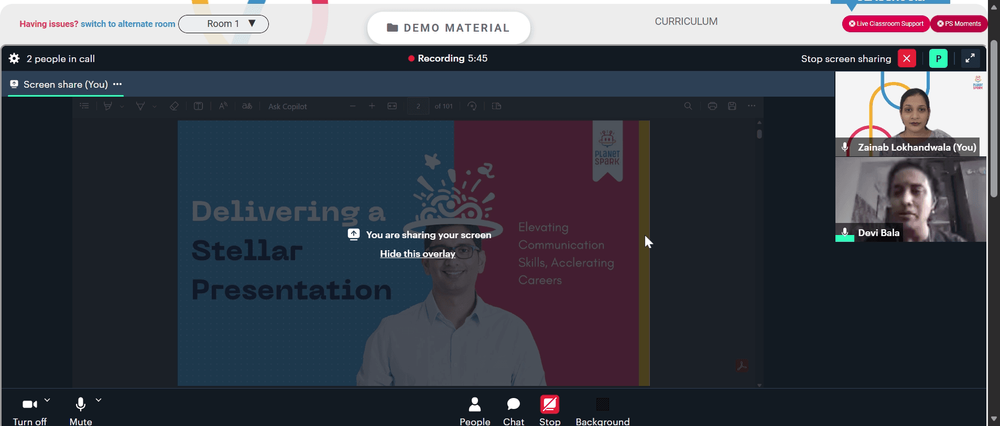Click PDF scrollbar down arrow
The height and width of the screenshot is (426, 1000).
[x=759, y=385]
